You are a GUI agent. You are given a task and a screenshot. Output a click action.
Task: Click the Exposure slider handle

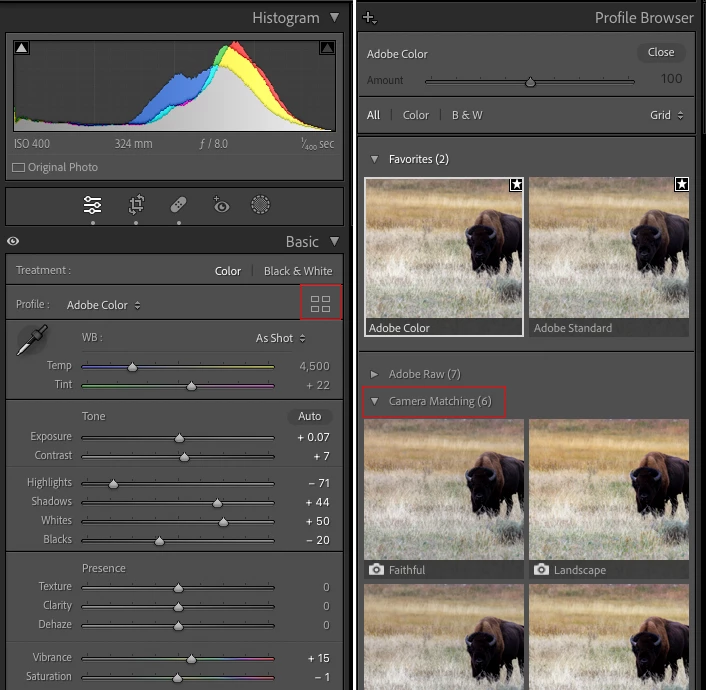pyautogui.click(x=179, y=438)
